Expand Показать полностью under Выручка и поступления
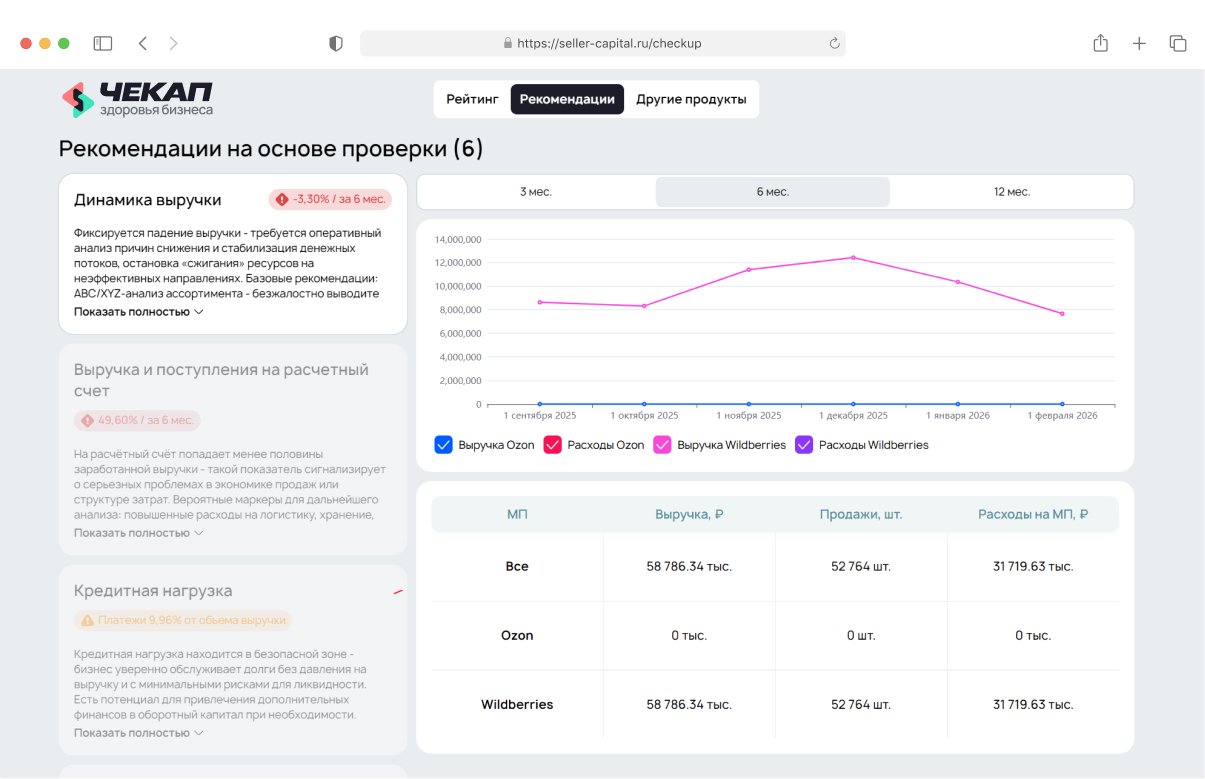 pos(138,533)
